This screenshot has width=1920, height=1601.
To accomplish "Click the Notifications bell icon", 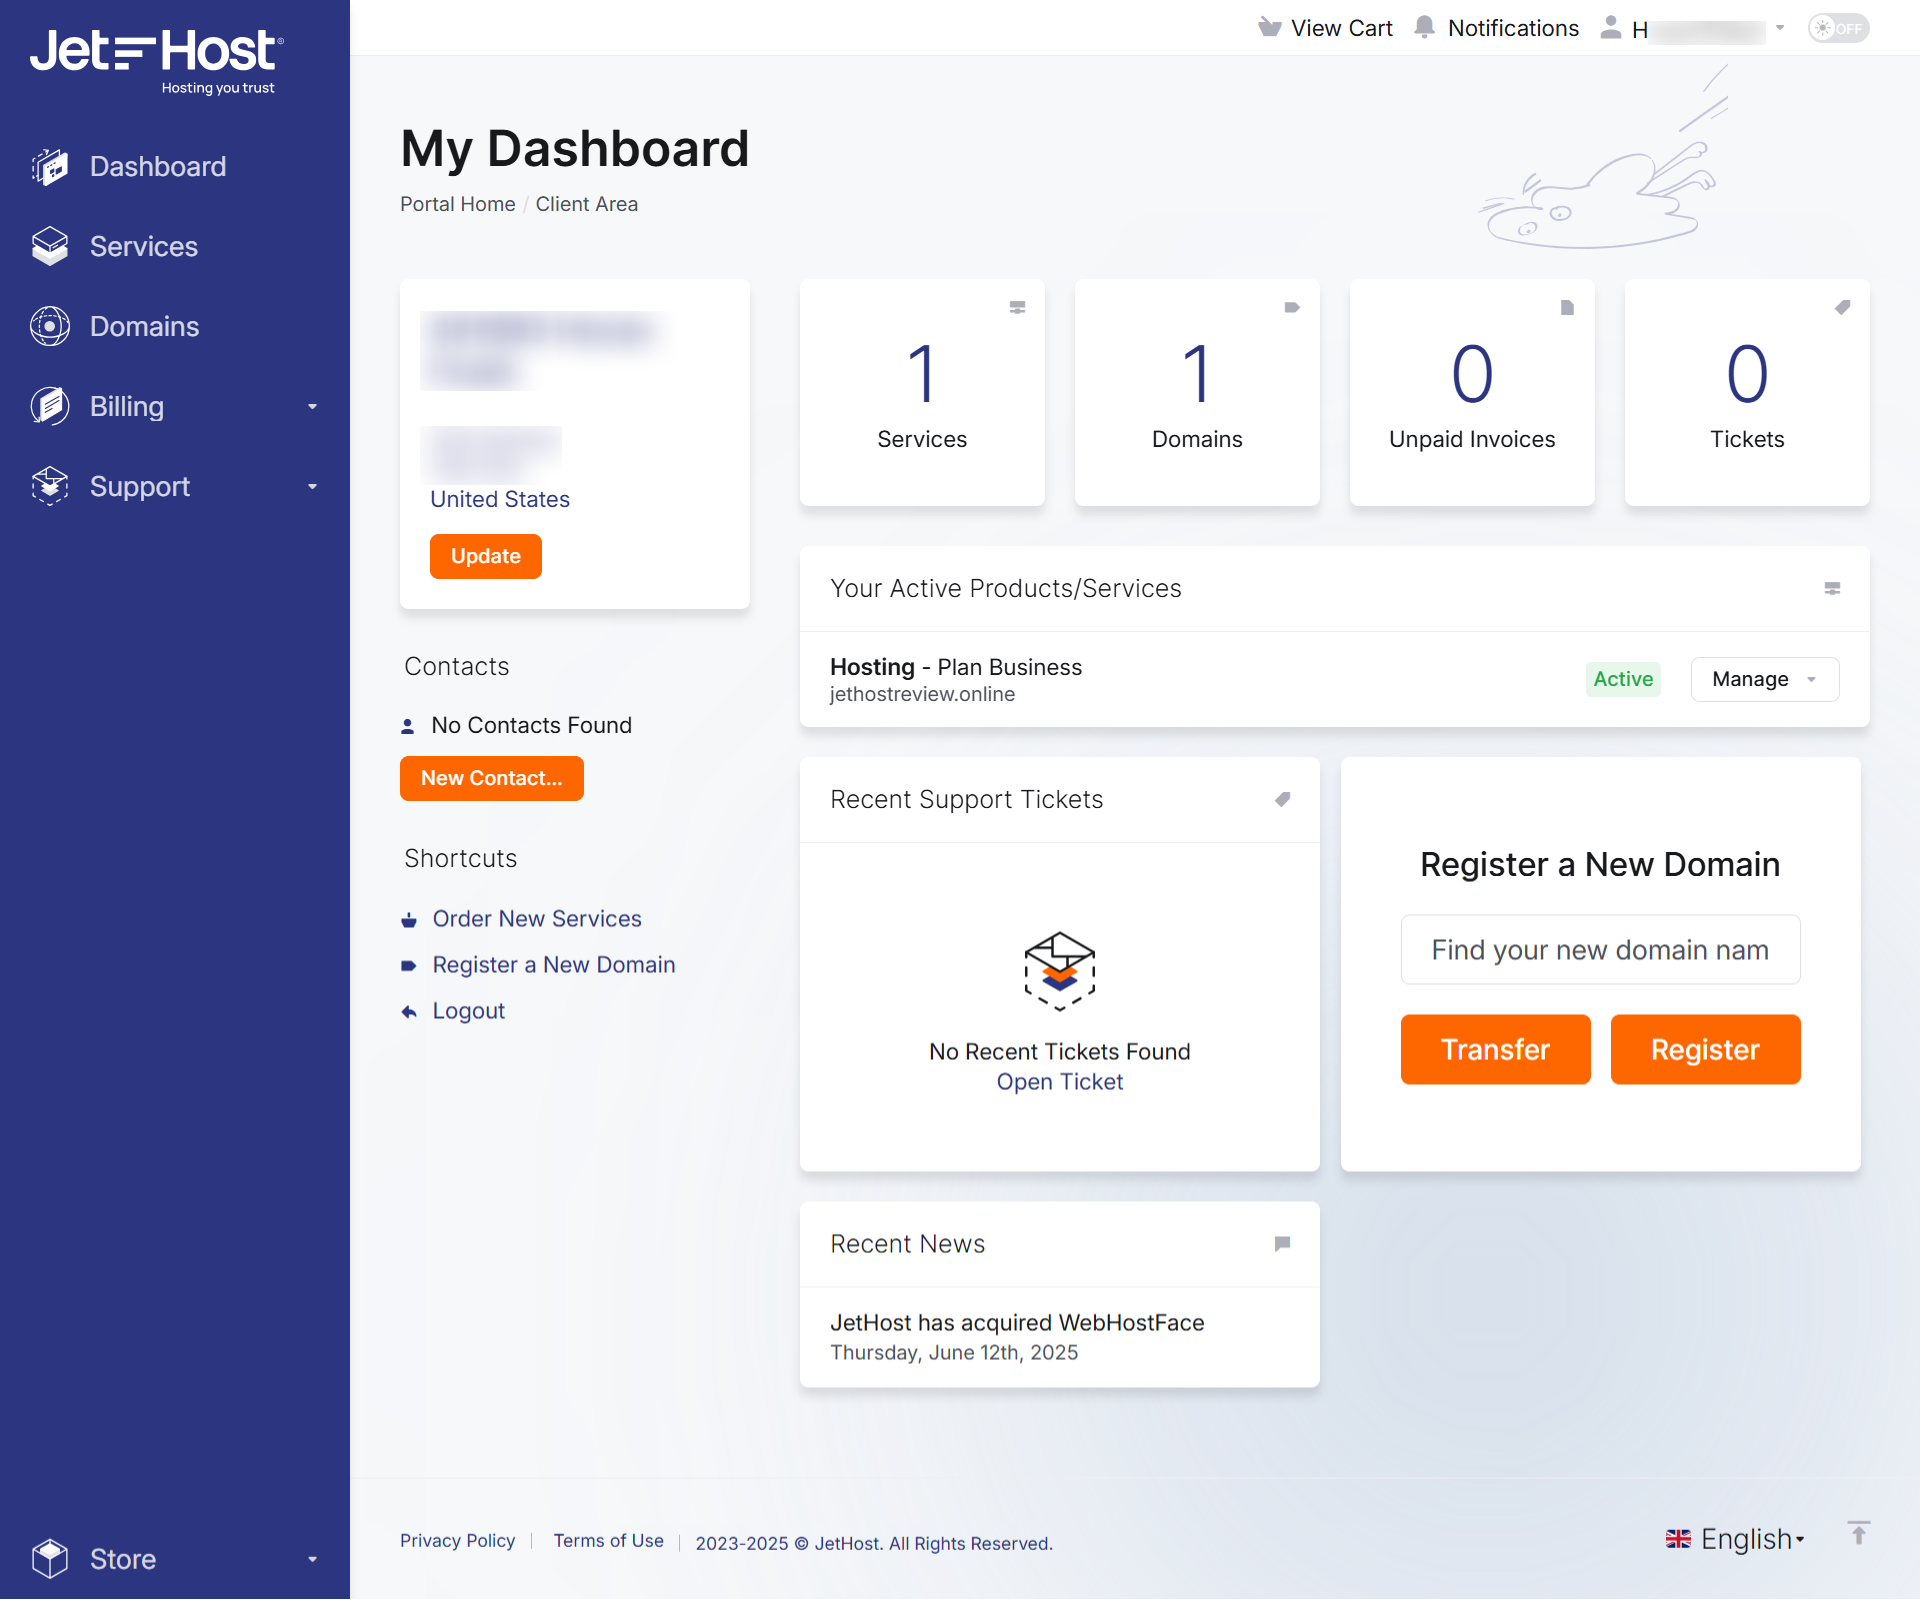I will coord(1425,28).
